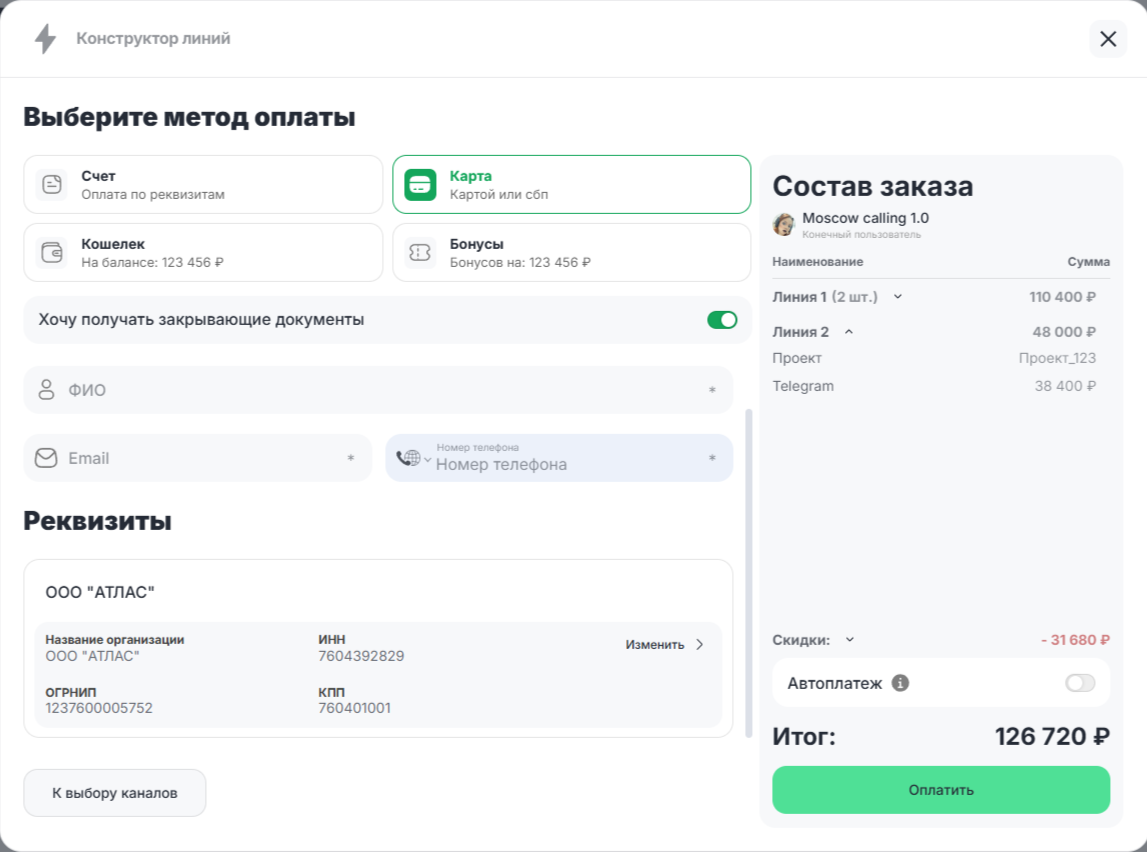Screen dimensions: 1147x852
Task: Click the green card icon
Action: [x=420, y=185]
